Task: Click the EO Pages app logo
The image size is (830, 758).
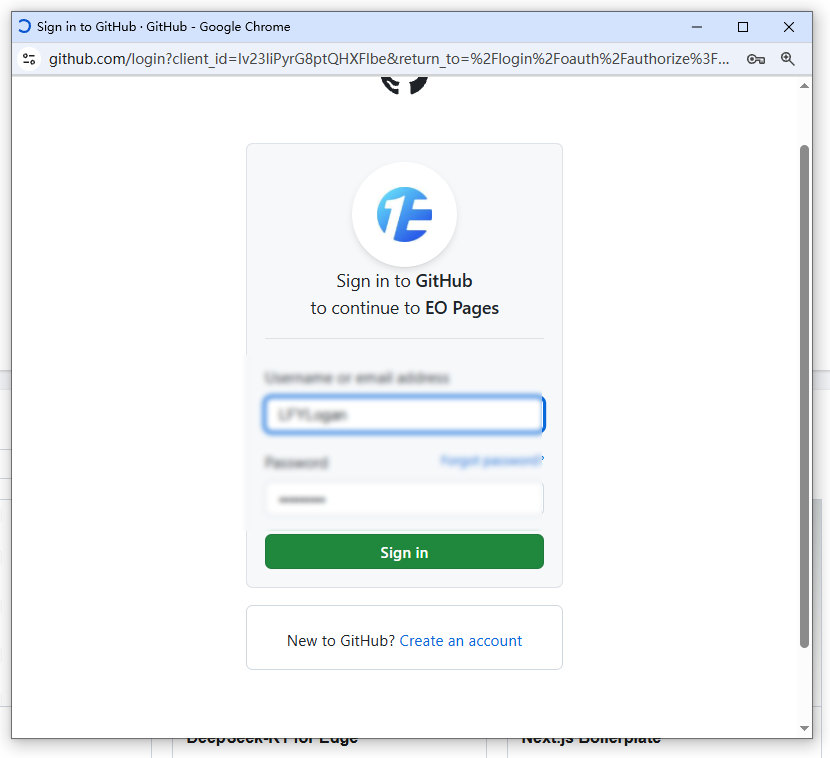Action: coord(404,214)
